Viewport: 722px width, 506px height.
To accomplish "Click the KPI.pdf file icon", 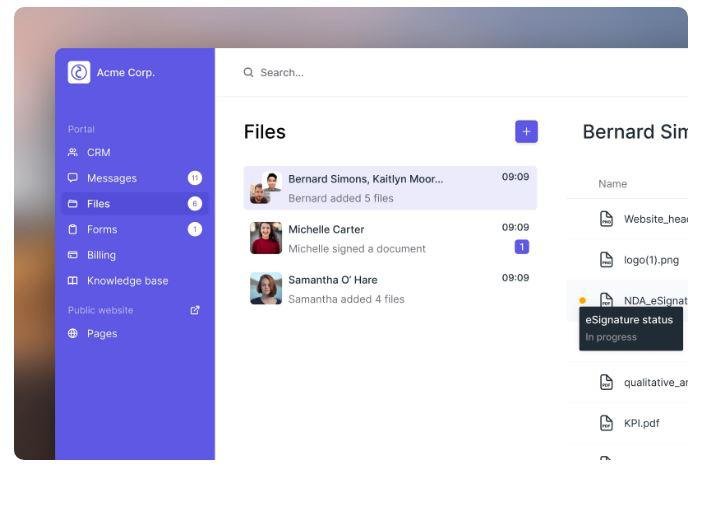I will coord(606,423).
